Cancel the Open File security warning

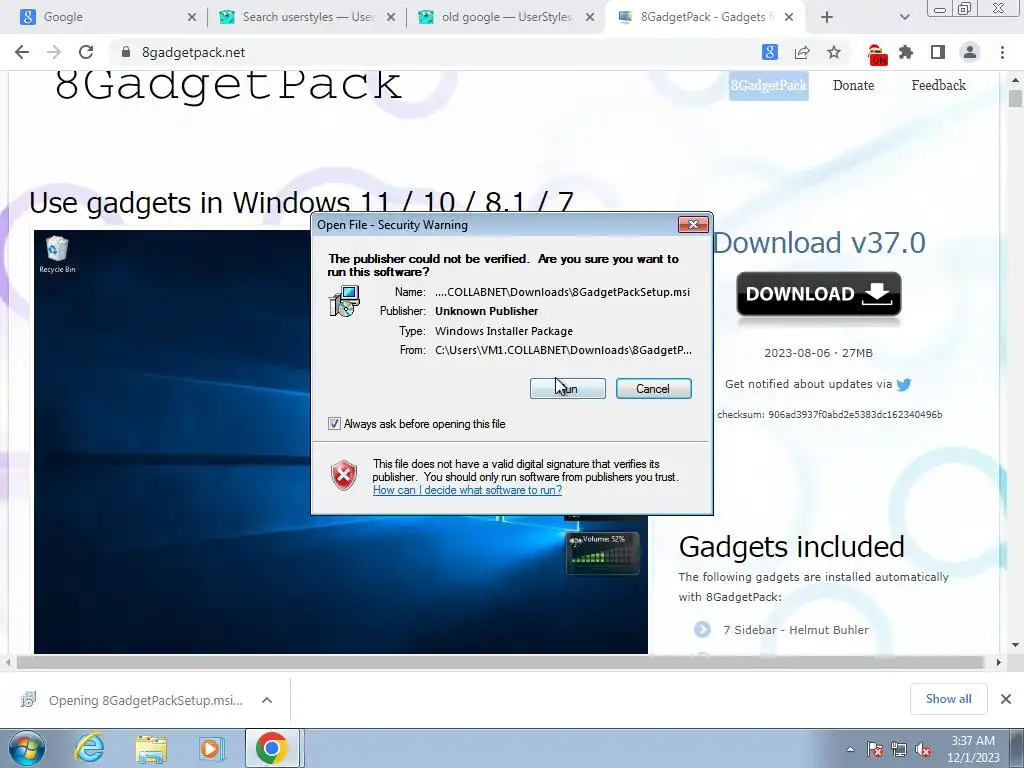tap(653, 389)
